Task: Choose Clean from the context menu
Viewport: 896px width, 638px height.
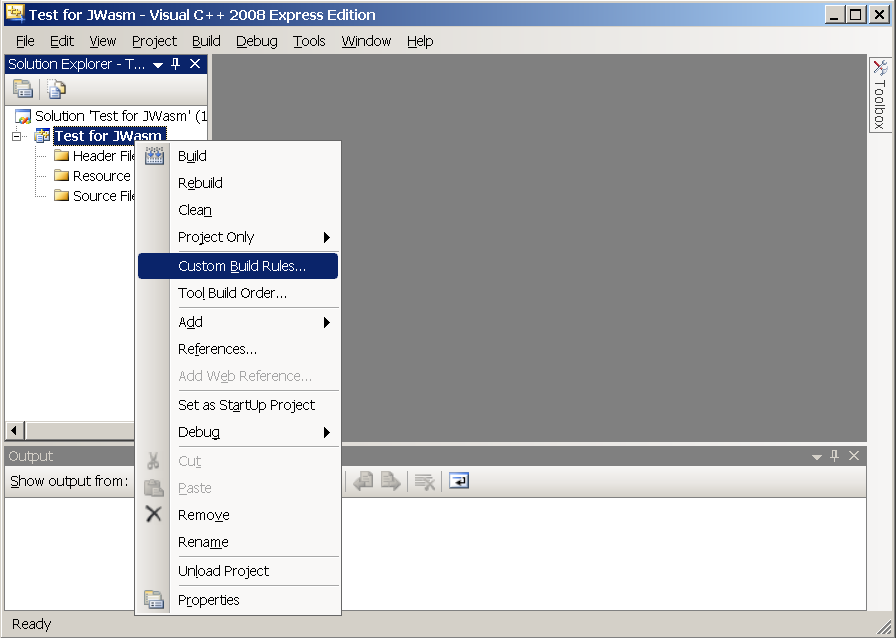Action: pyautogui.click(x=238, y=210)
